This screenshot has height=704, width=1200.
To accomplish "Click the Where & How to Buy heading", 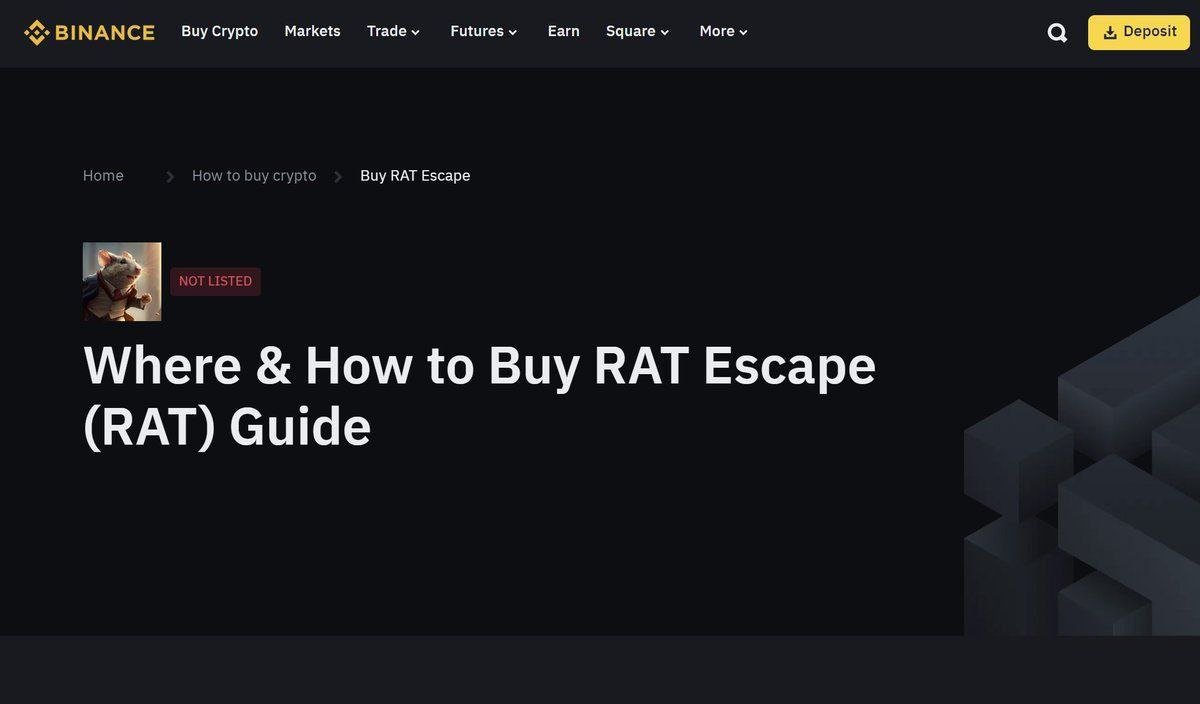I will [x=480, y=395].
